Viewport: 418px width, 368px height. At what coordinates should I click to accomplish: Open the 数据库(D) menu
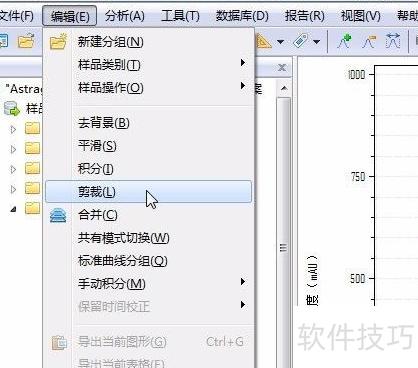(242, 16)
